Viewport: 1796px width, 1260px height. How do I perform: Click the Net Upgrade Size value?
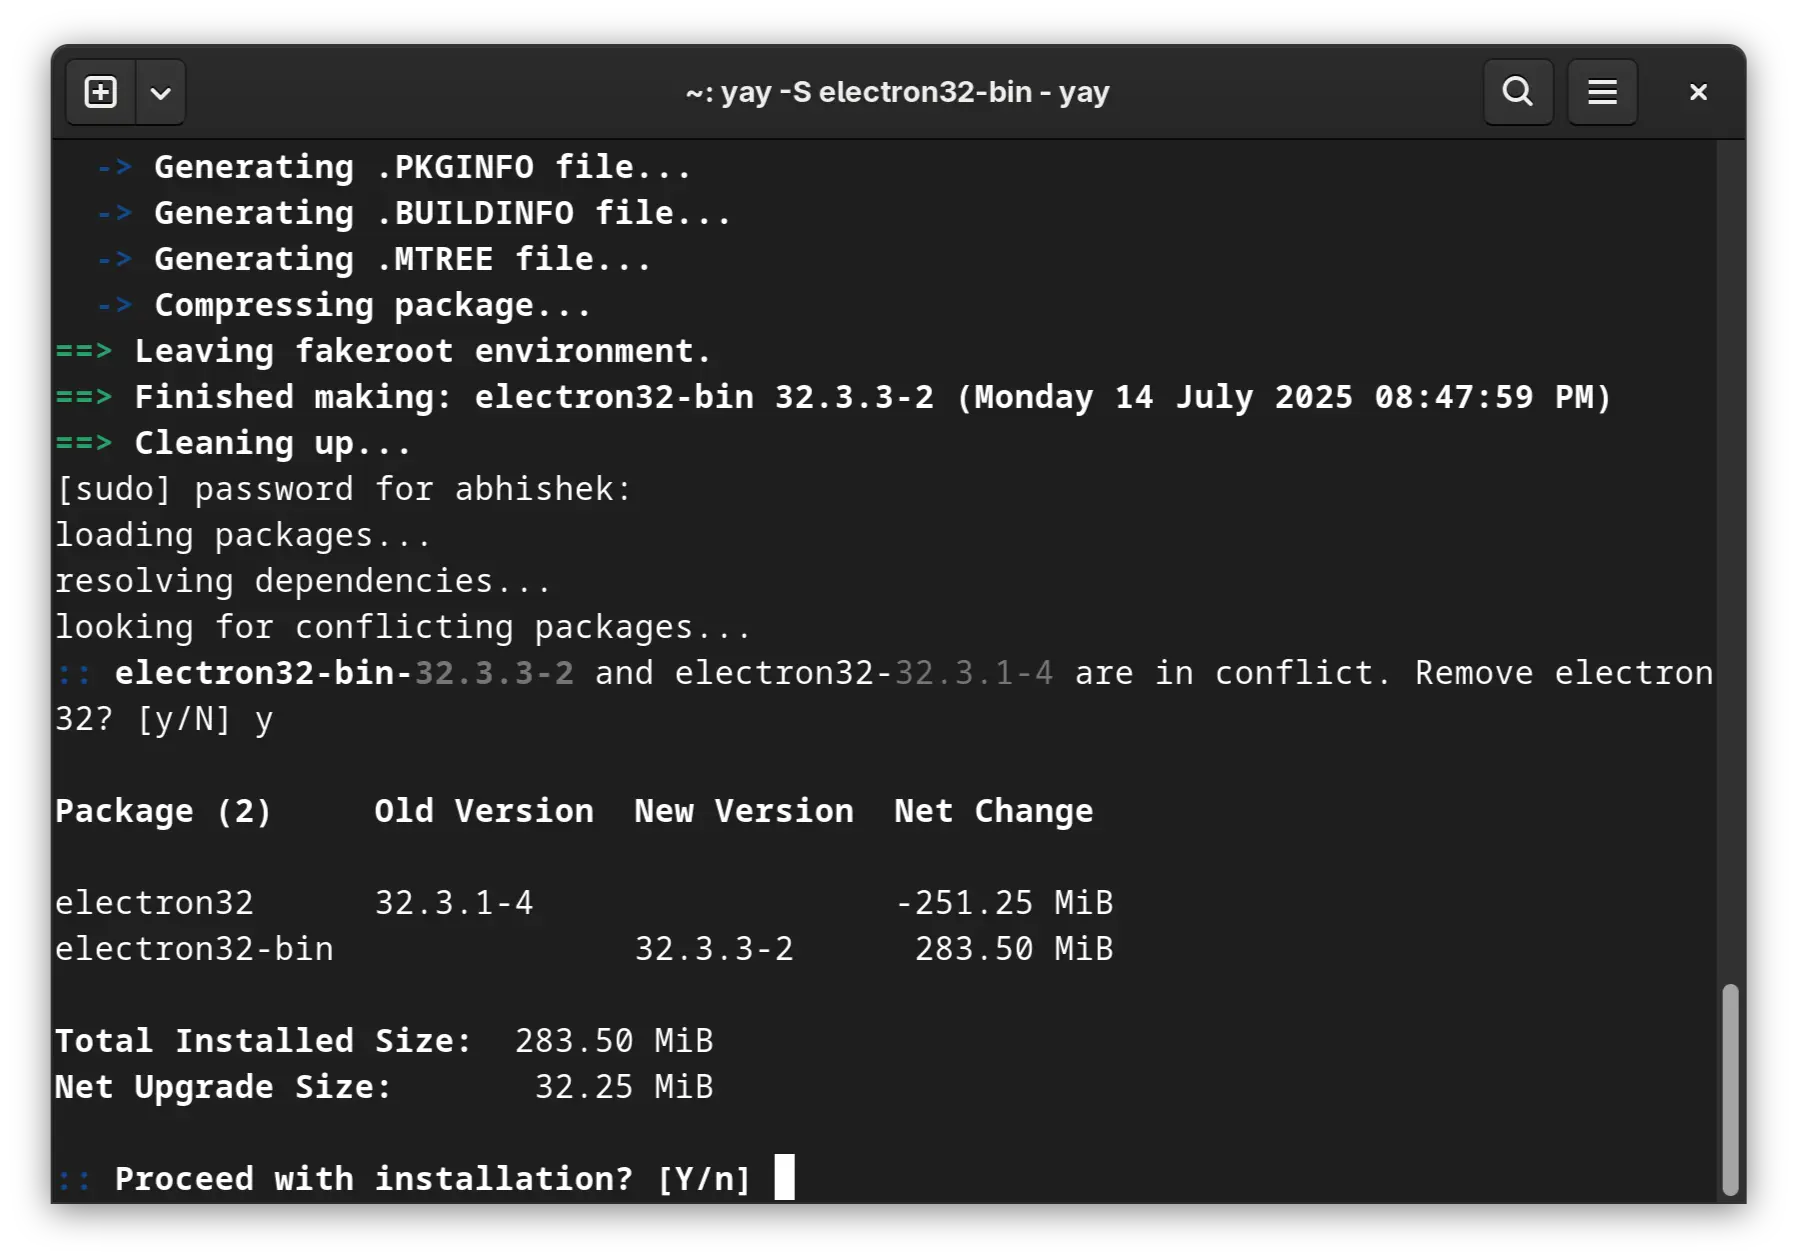point(623,1086)
